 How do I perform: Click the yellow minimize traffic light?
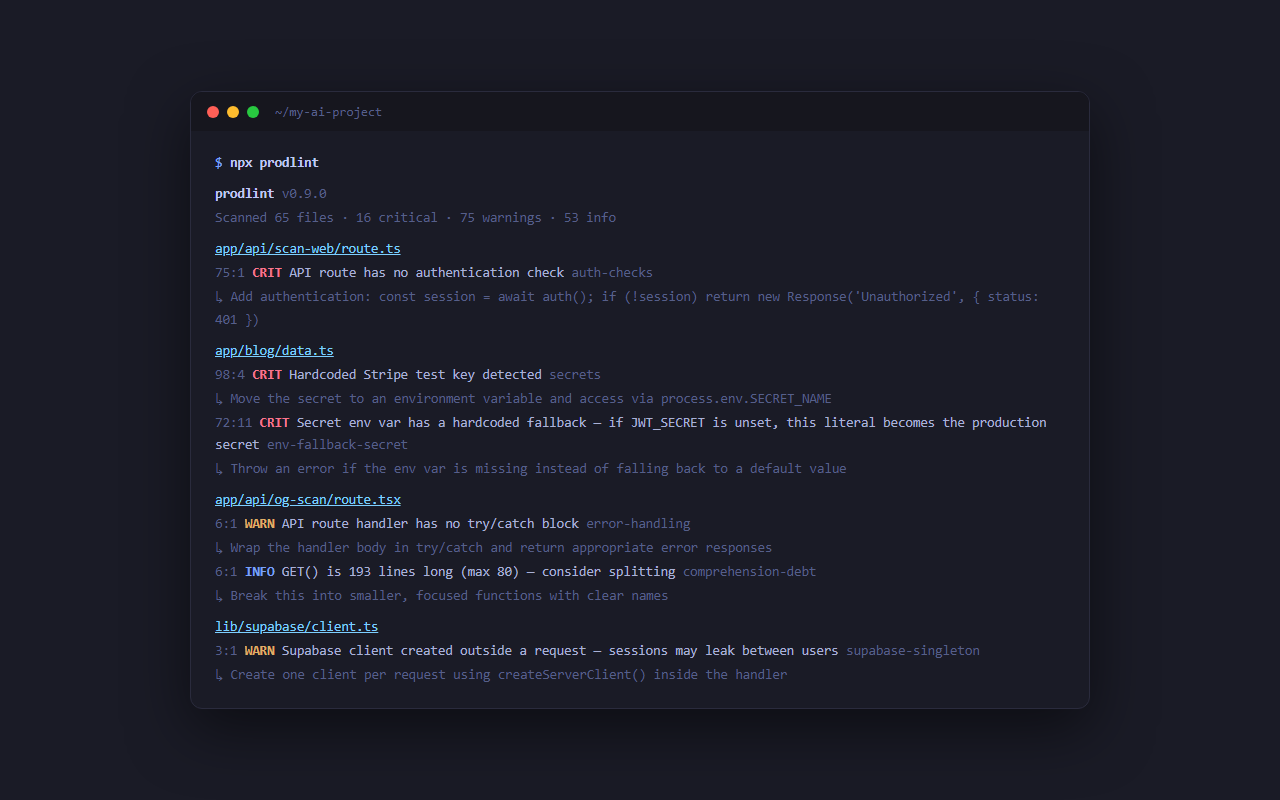[233, 112]
